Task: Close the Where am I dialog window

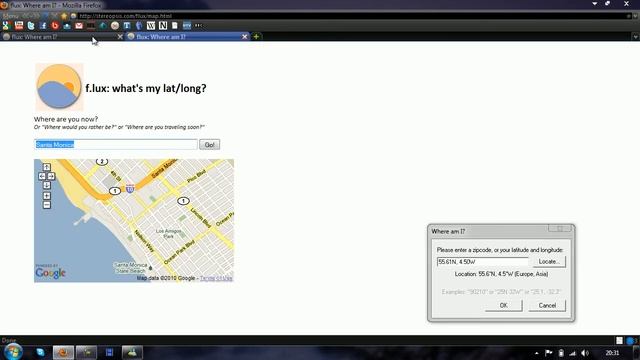Action: point(560,229)
